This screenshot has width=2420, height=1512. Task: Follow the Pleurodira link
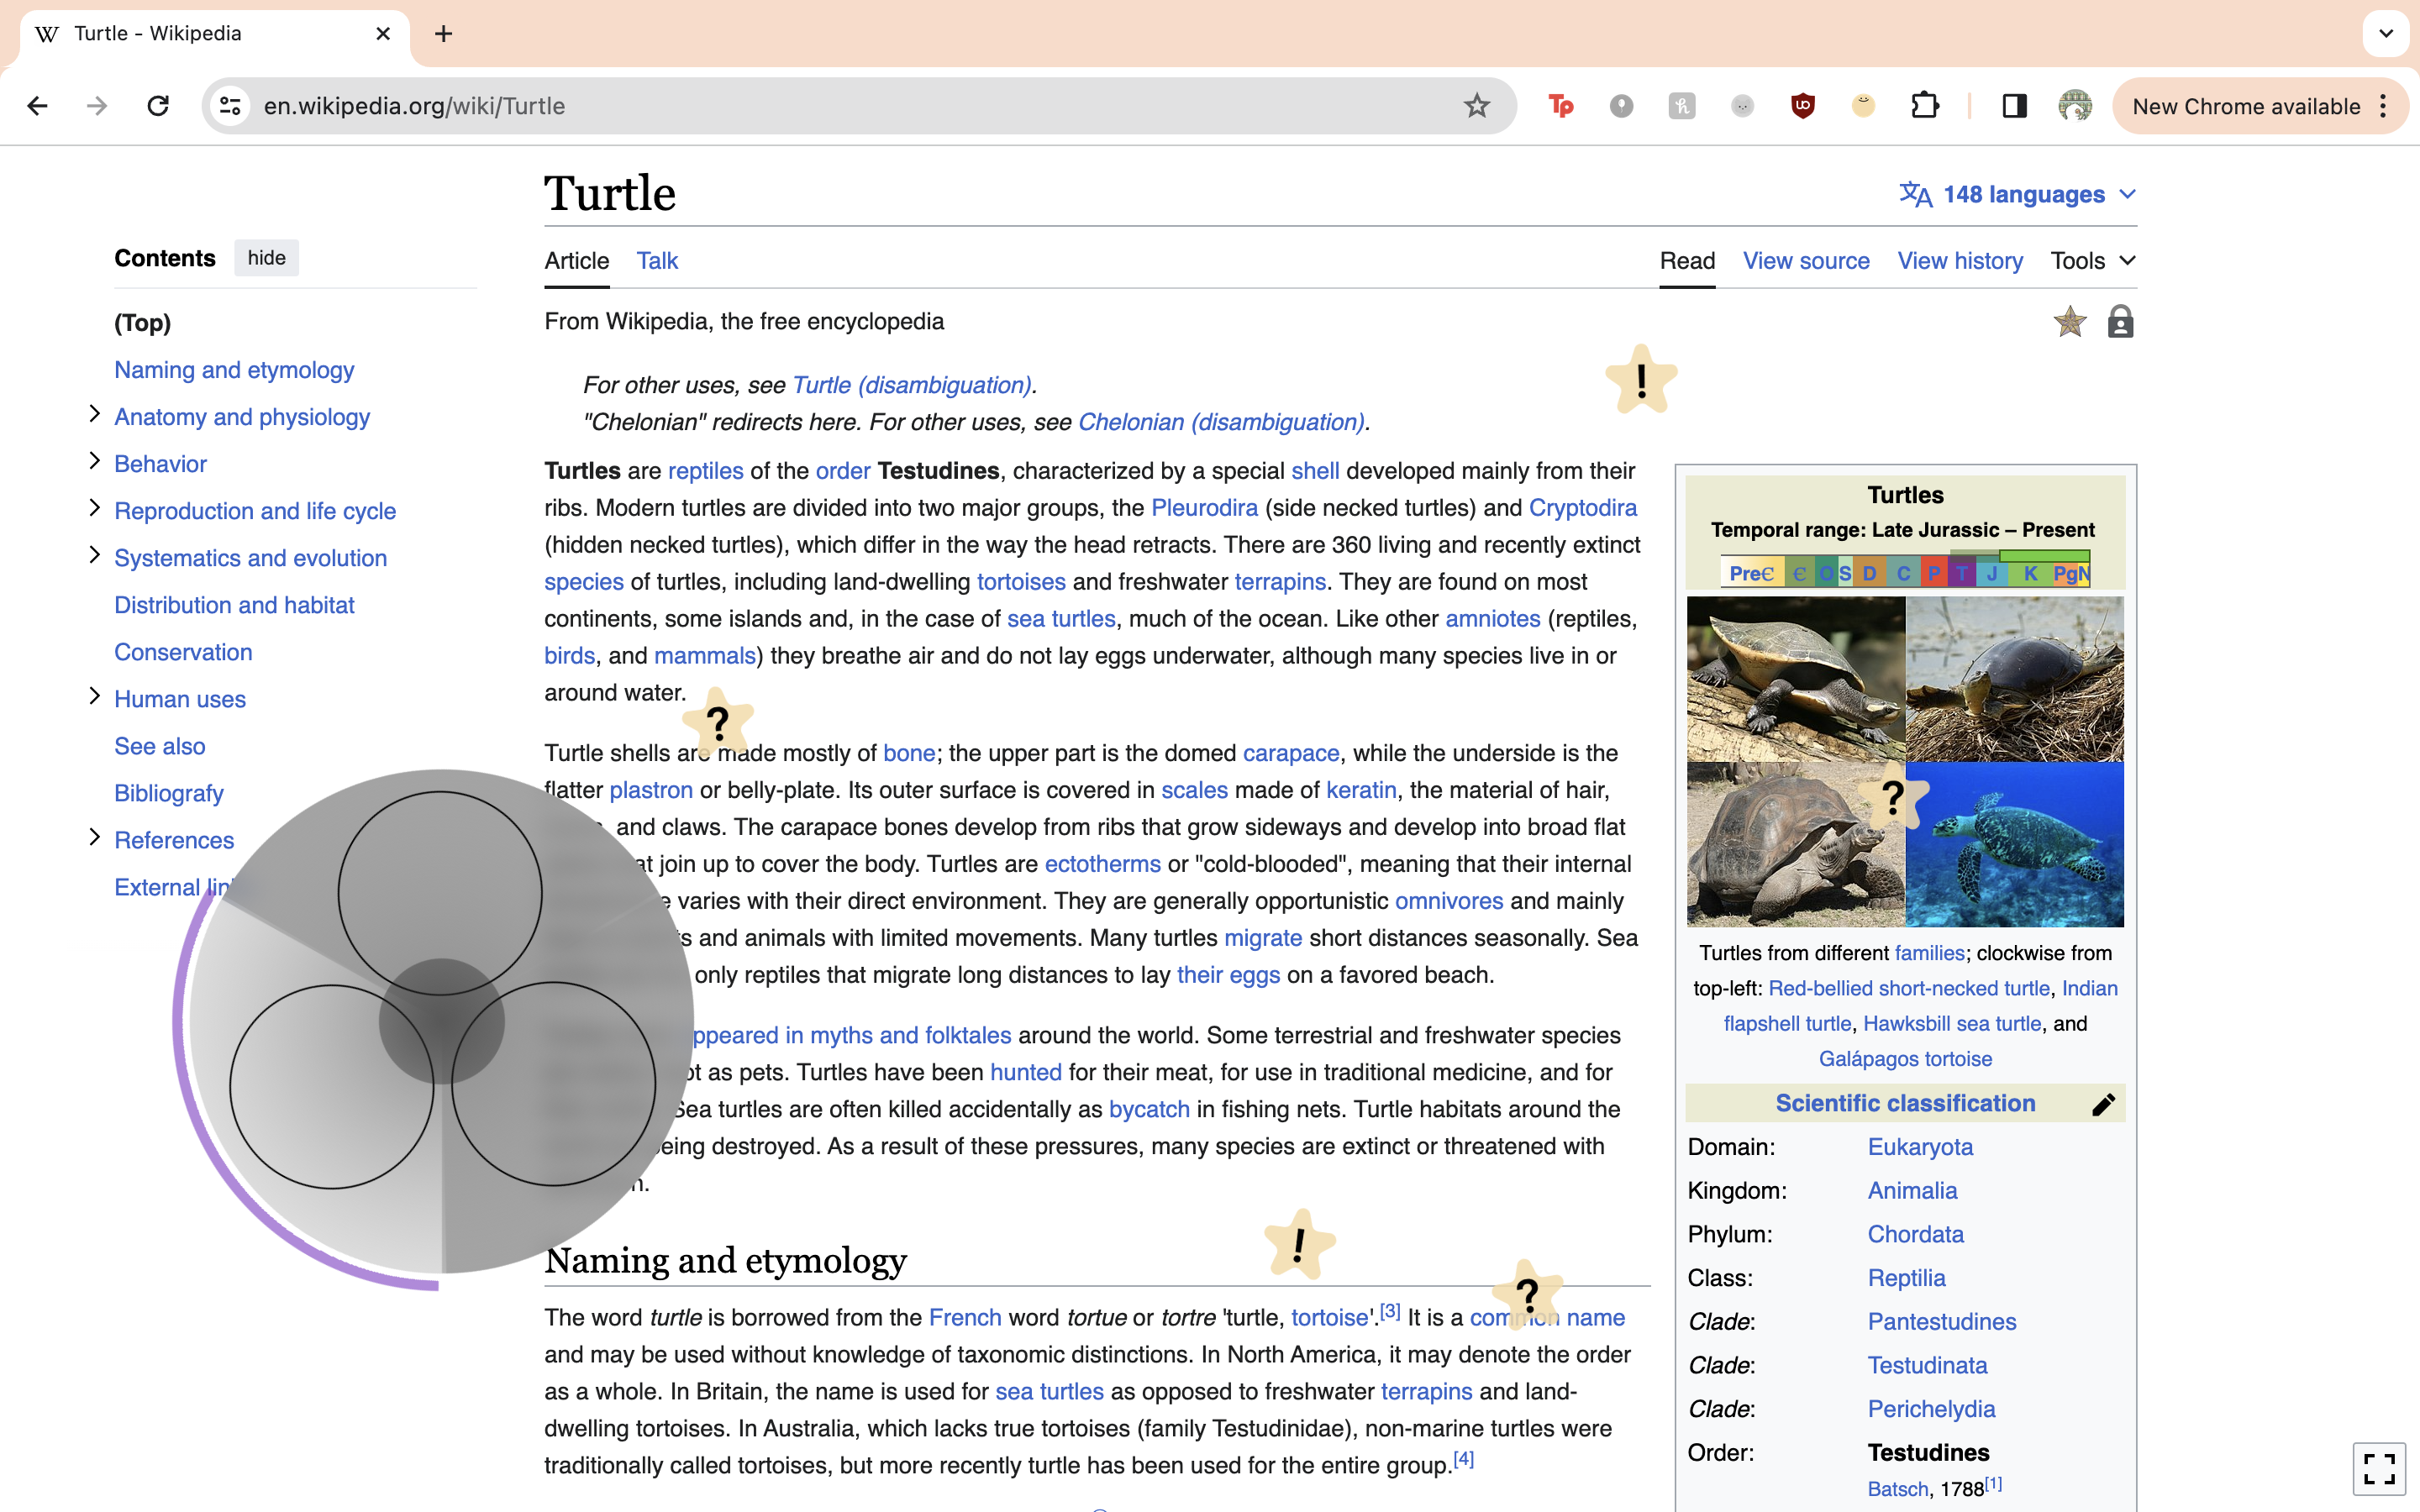1203,508
